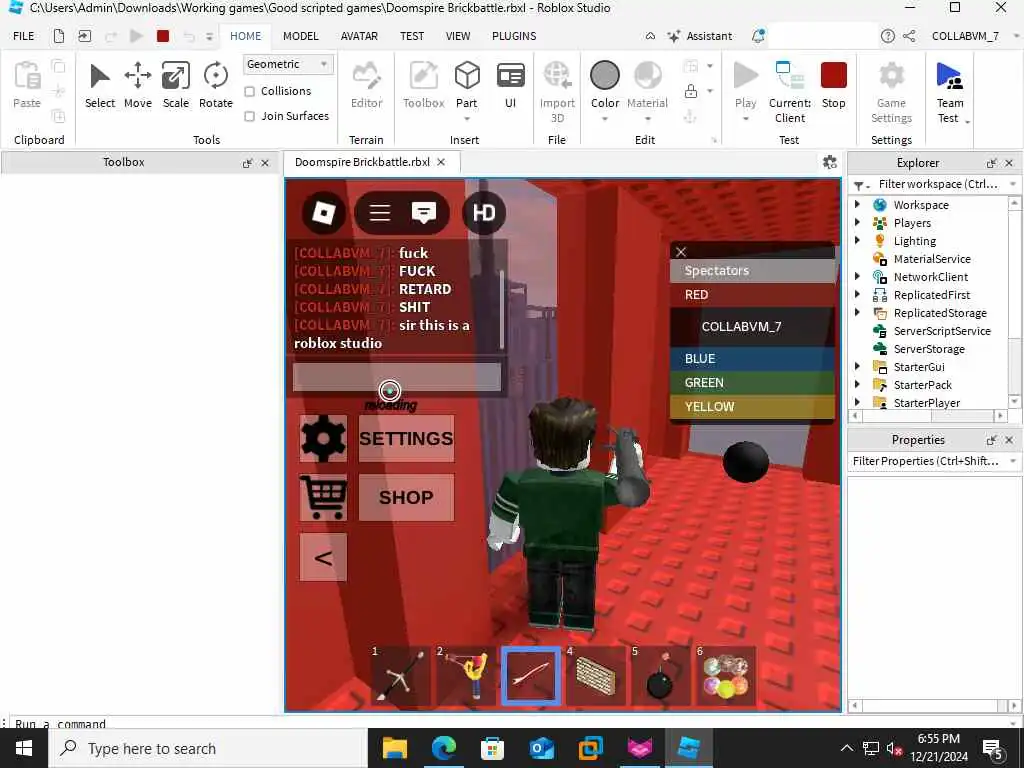Switch Current: Client view
Viewport: 1024px width, 768px height.
[790, 91]
